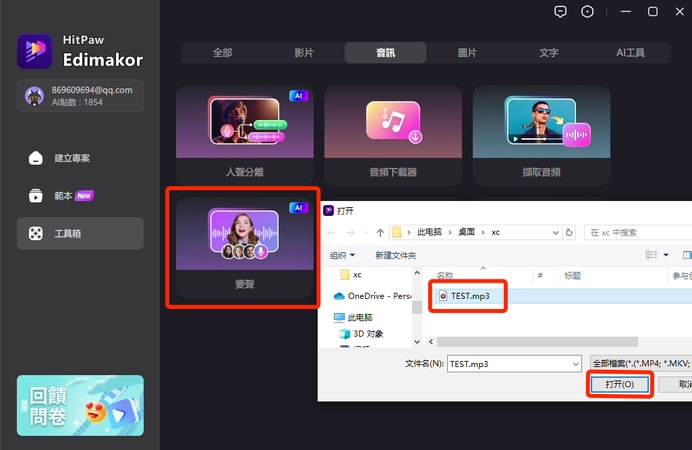692x450 pixels.
Task: Click the 打开(O) button
Action: pos(620,384)
